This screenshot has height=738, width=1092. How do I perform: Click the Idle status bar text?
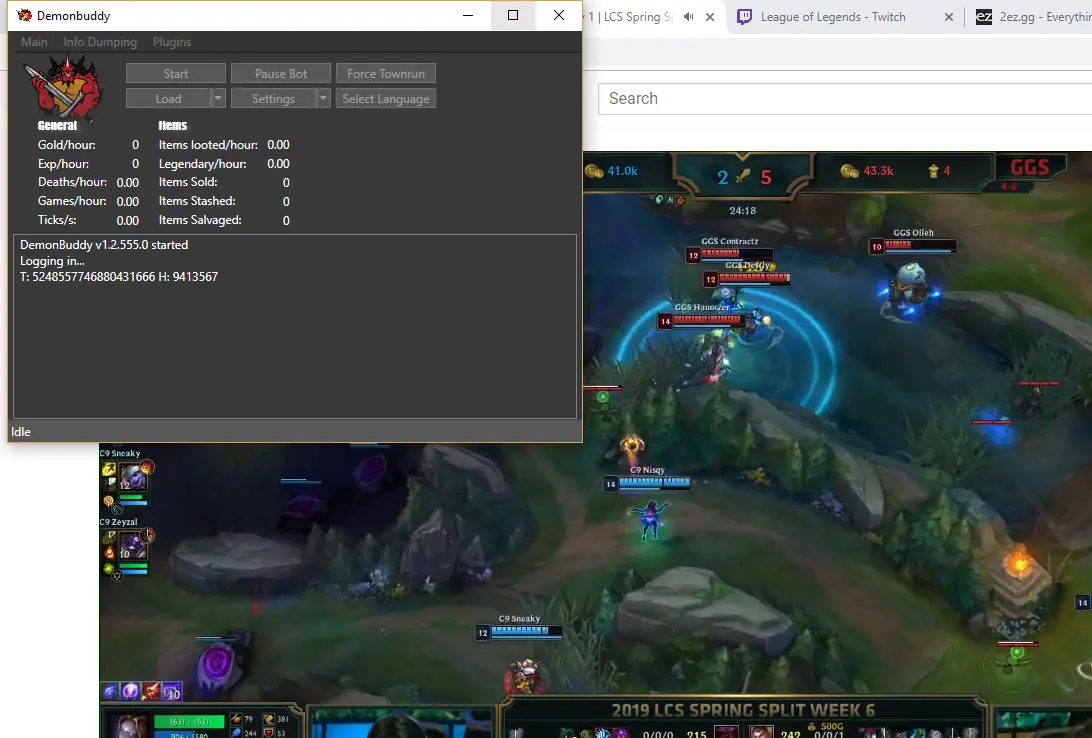(x=21, y=432)
